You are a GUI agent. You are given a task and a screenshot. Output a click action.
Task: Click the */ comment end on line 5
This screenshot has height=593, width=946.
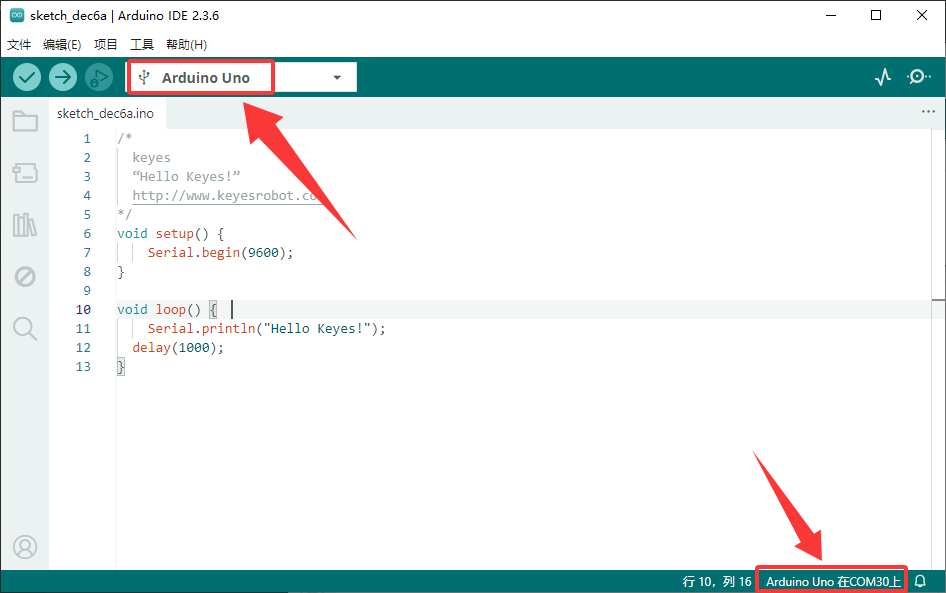click(124, 214)
